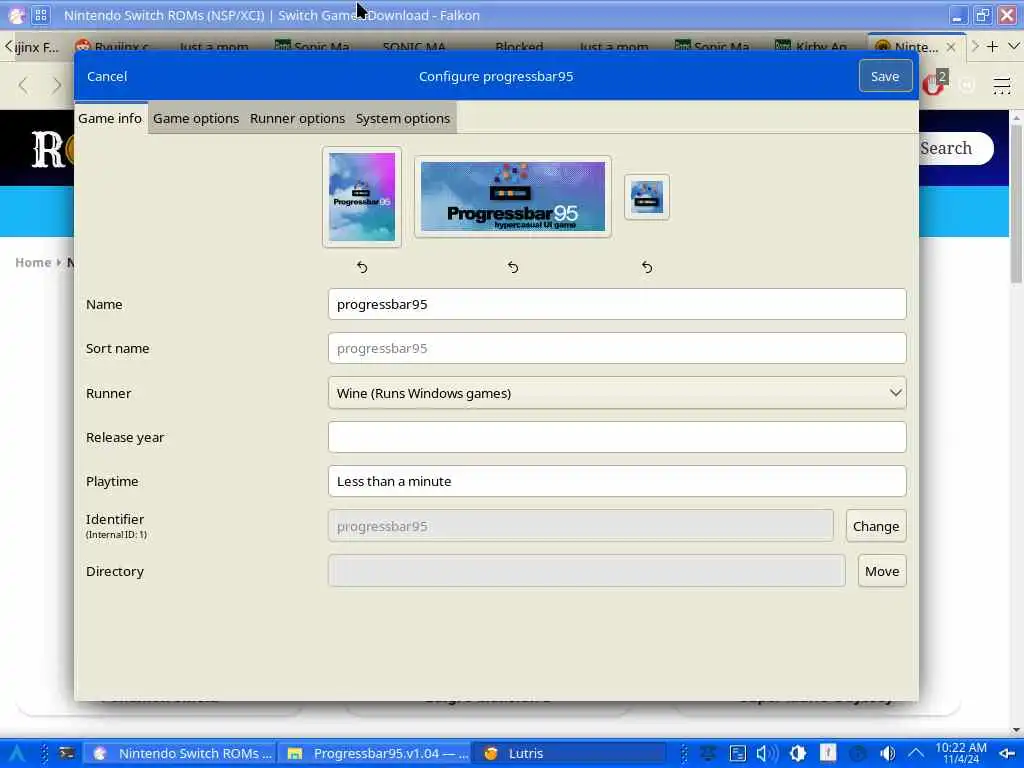Click the taskbar clock 10:22 AM
The image size is (1024, 768).
pos(961,753)
